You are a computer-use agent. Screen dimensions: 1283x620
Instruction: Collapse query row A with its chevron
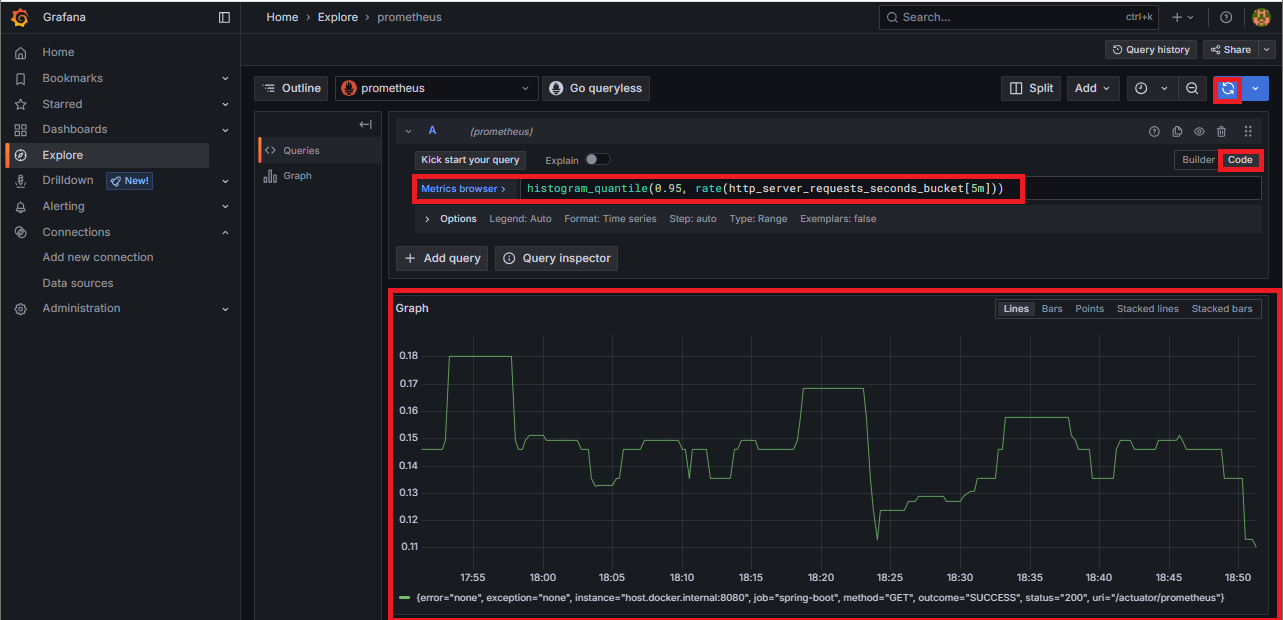pyautogui.click(x=408, y=131)
